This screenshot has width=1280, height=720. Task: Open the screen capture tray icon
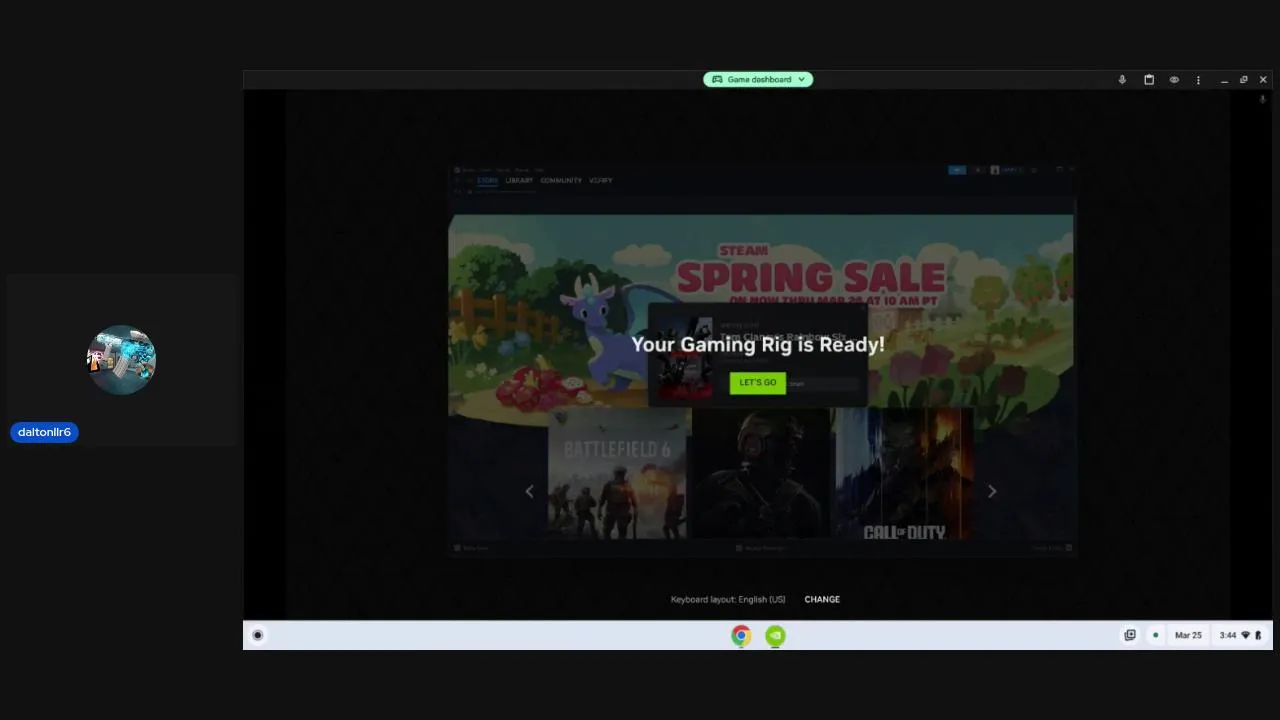click(1130, 635)
